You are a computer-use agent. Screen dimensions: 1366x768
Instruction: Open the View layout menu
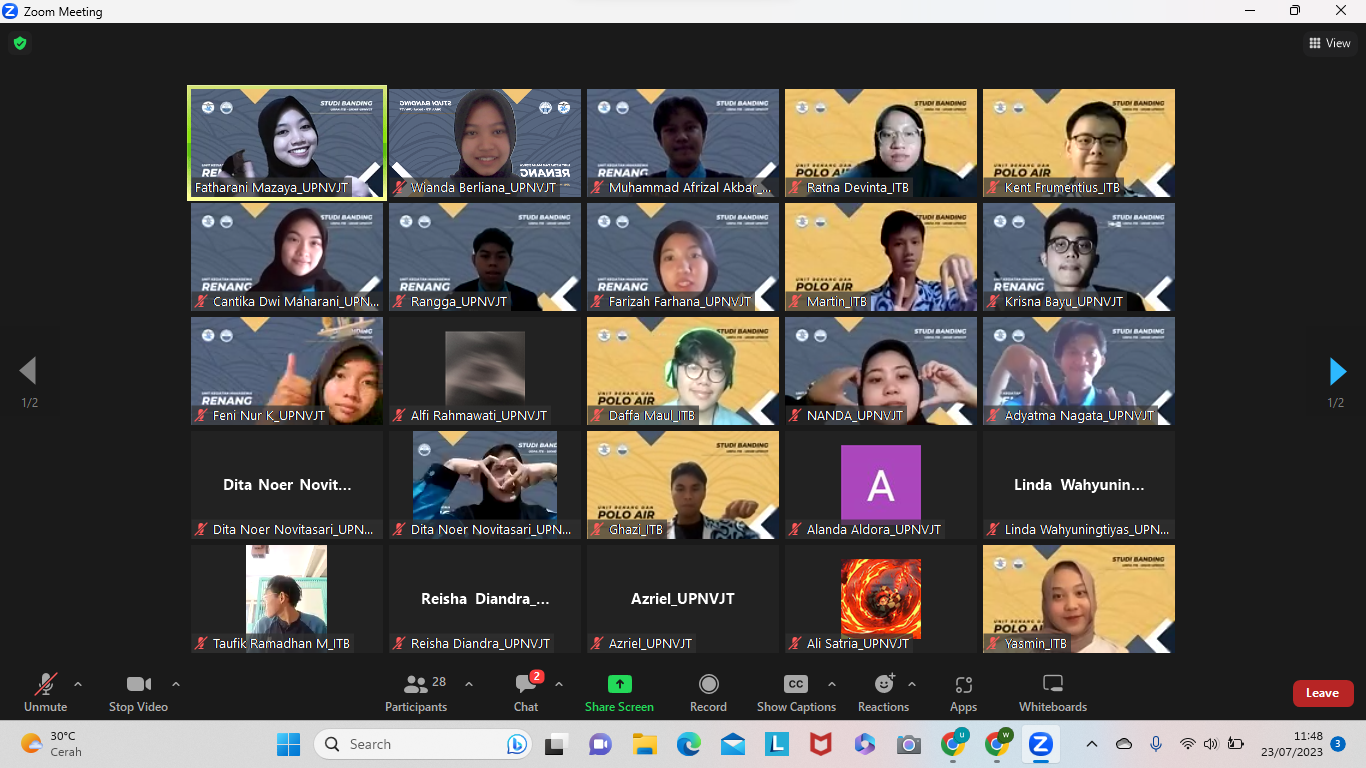coord(1329,43)
